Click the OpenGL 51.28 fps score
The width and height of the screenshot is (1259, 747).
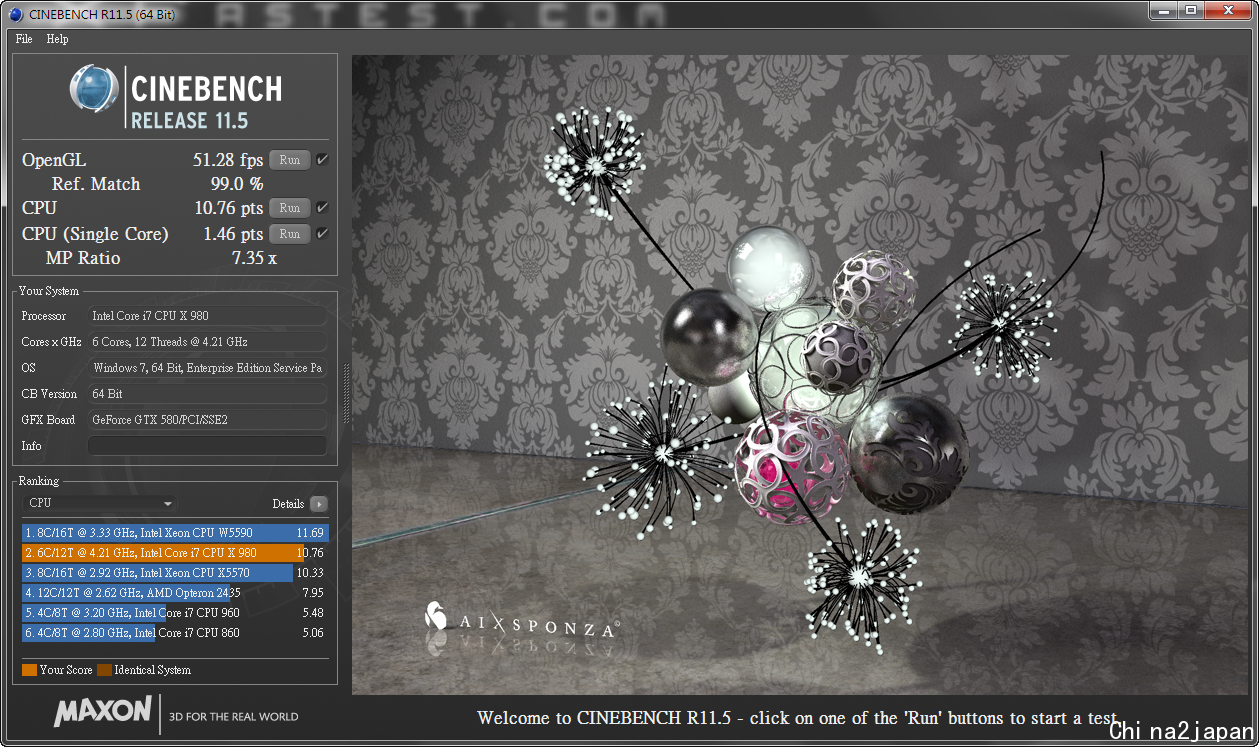pyautogui.click(x=228, y=160)
